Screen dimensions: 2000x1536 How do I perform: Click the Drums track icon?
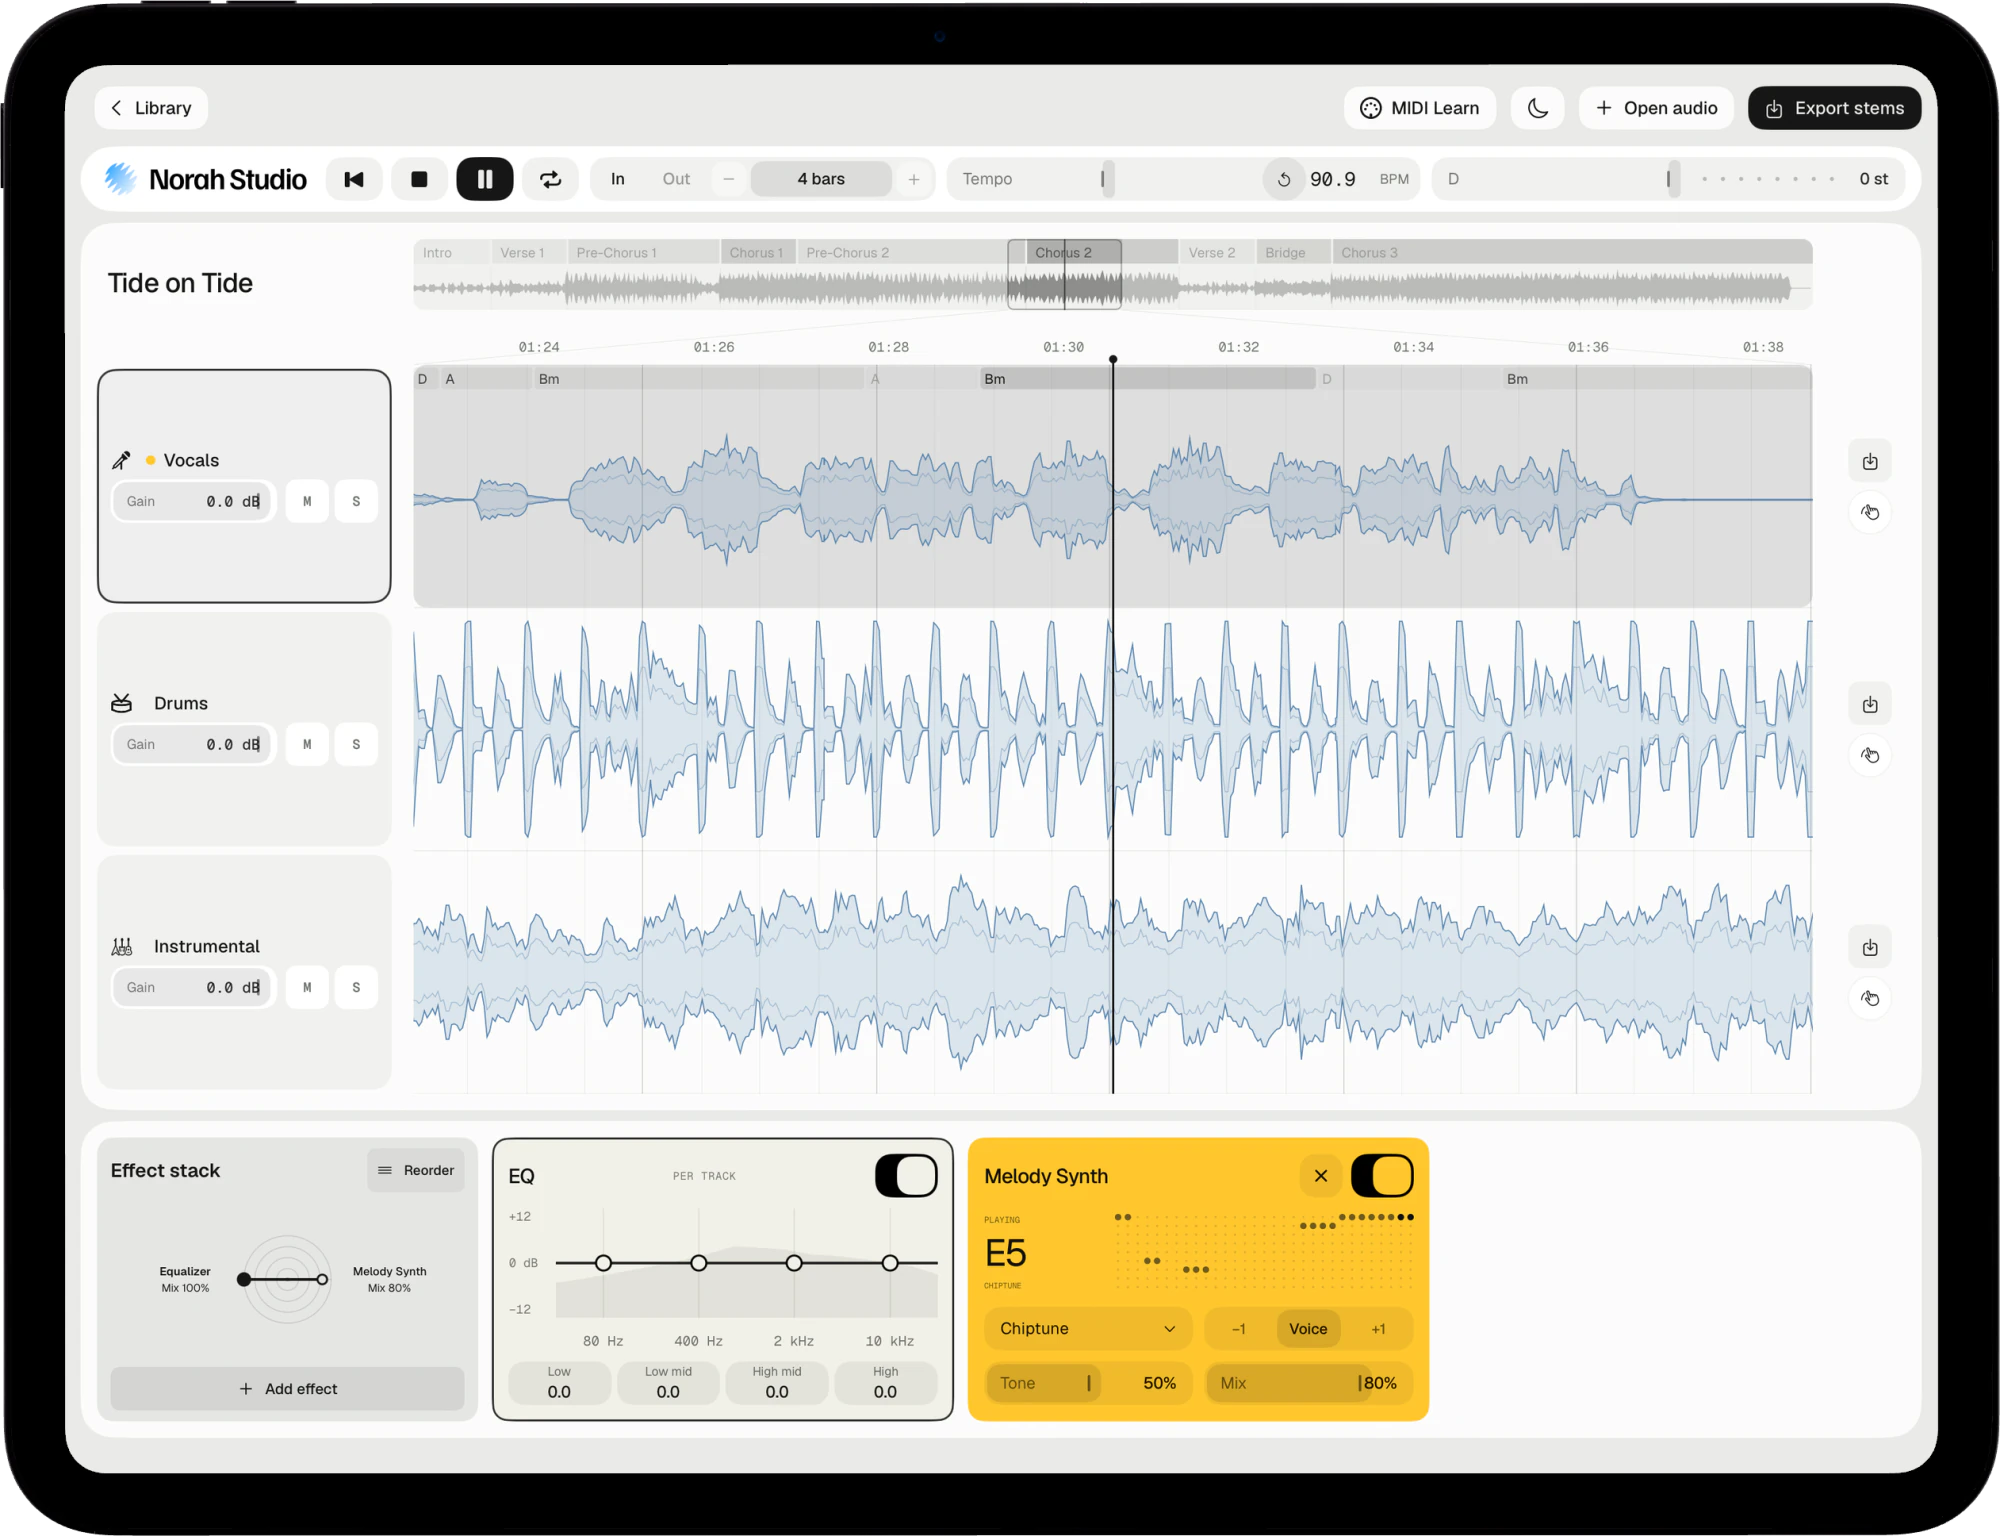pos(121,703)
